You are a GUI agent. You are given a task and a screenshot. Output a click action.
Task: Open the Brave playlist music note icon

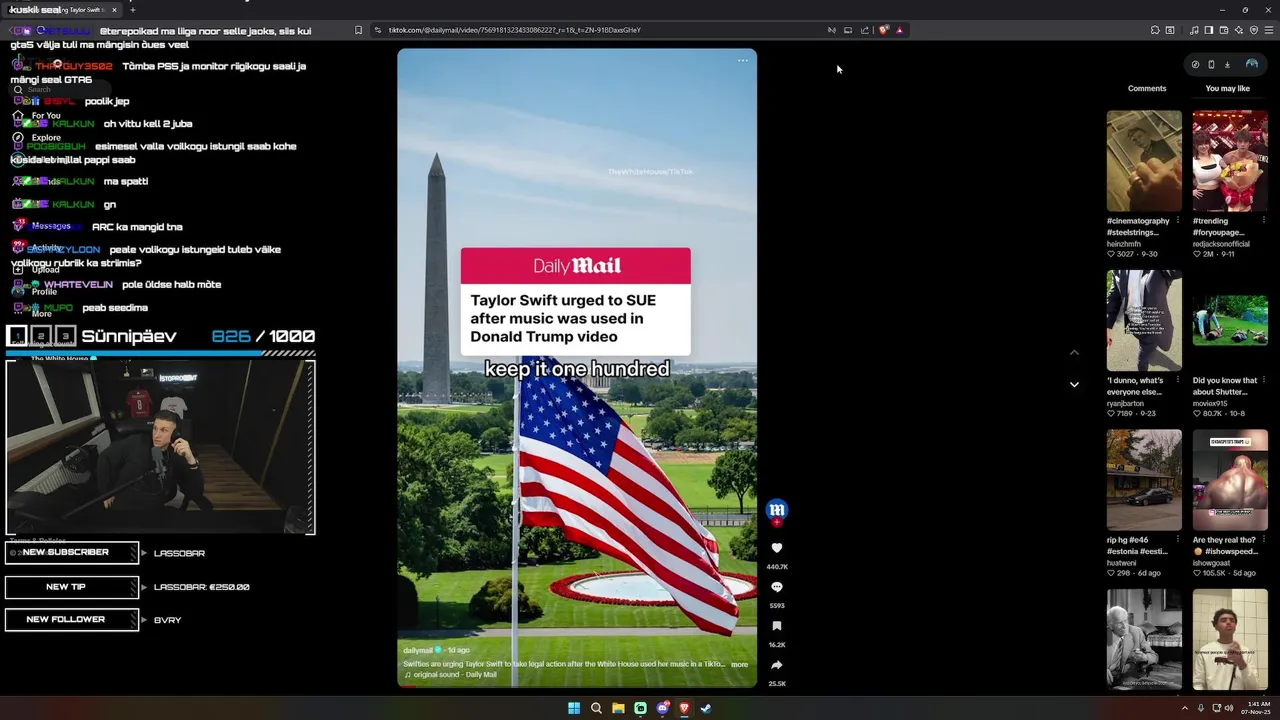1194,30
